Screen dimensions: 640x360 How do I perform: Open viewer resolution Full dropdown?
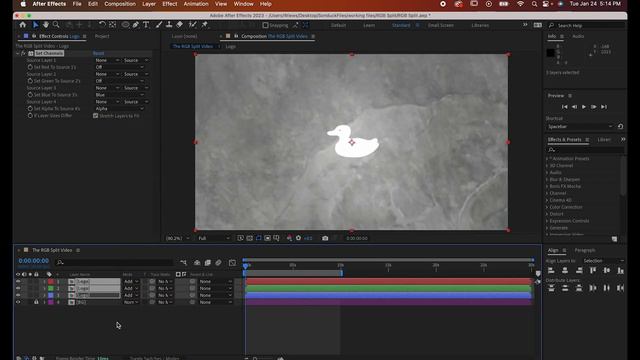coord(214,238)
